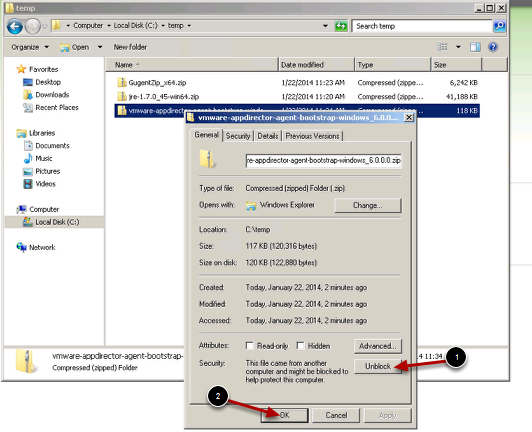The image size is (532, 432).
Task: Click the Unblock button
Action: pyautogui.click(x=378, y=367)
